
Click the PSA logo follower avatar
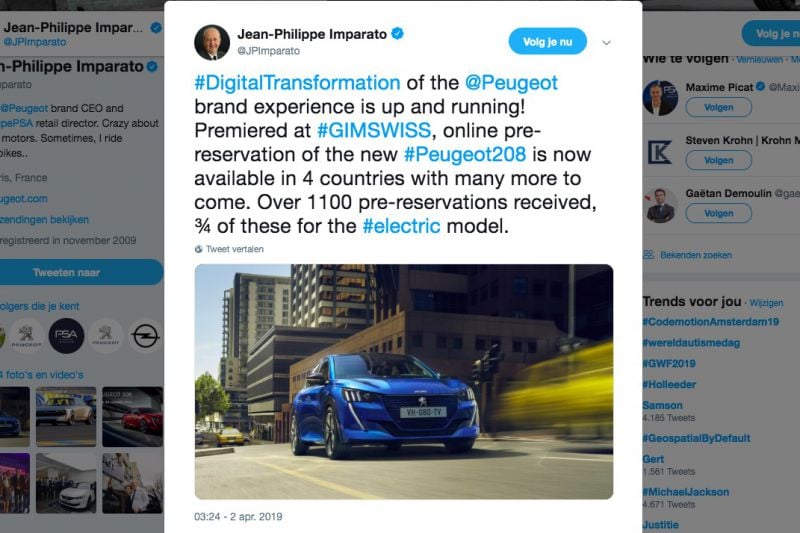click(x=66, y=336)
